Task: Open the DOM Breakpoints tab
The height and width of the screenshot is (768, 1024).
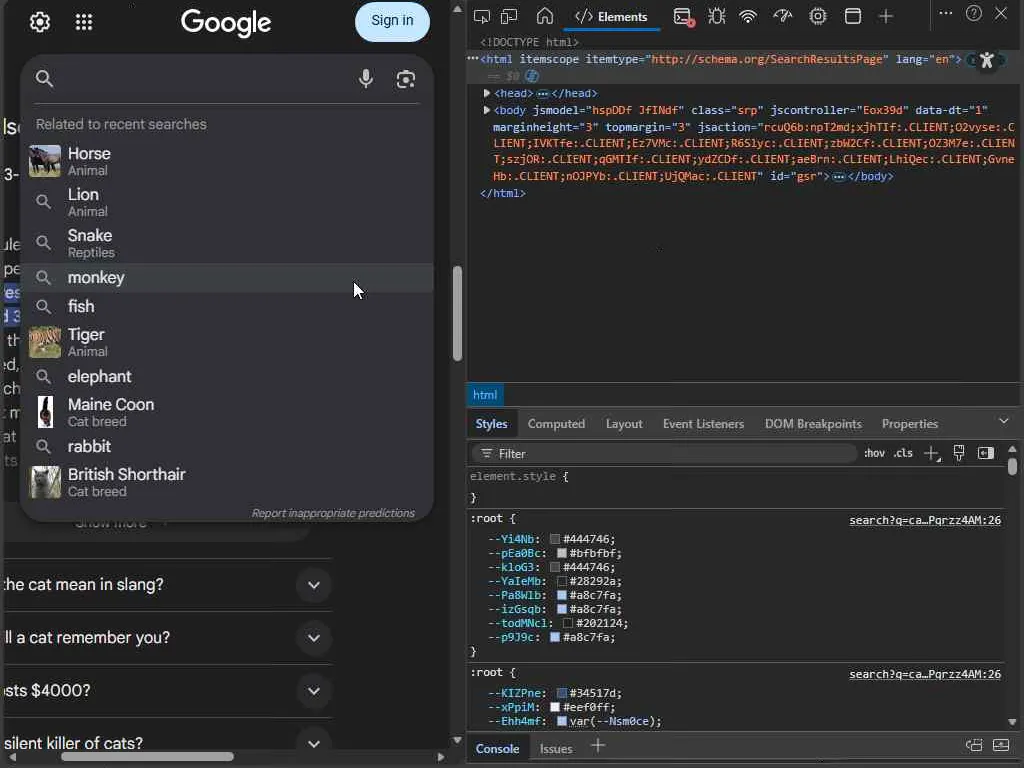Action: tap(813, 424)
